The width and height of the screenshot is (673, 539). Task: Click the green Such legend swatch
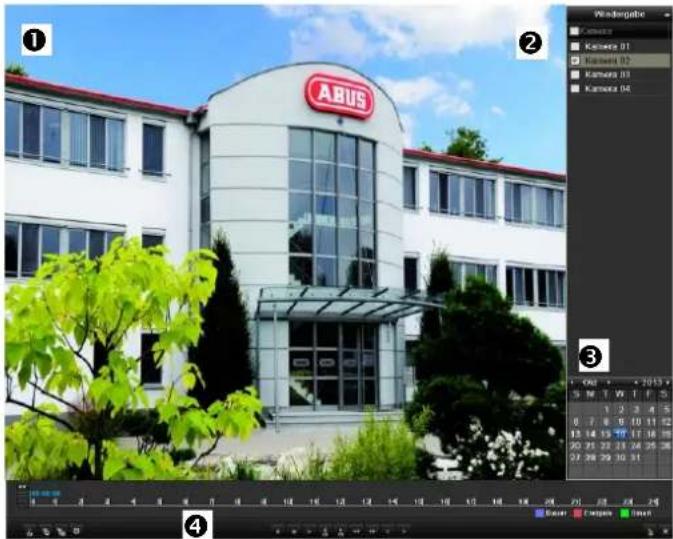[x=624, y=513]
